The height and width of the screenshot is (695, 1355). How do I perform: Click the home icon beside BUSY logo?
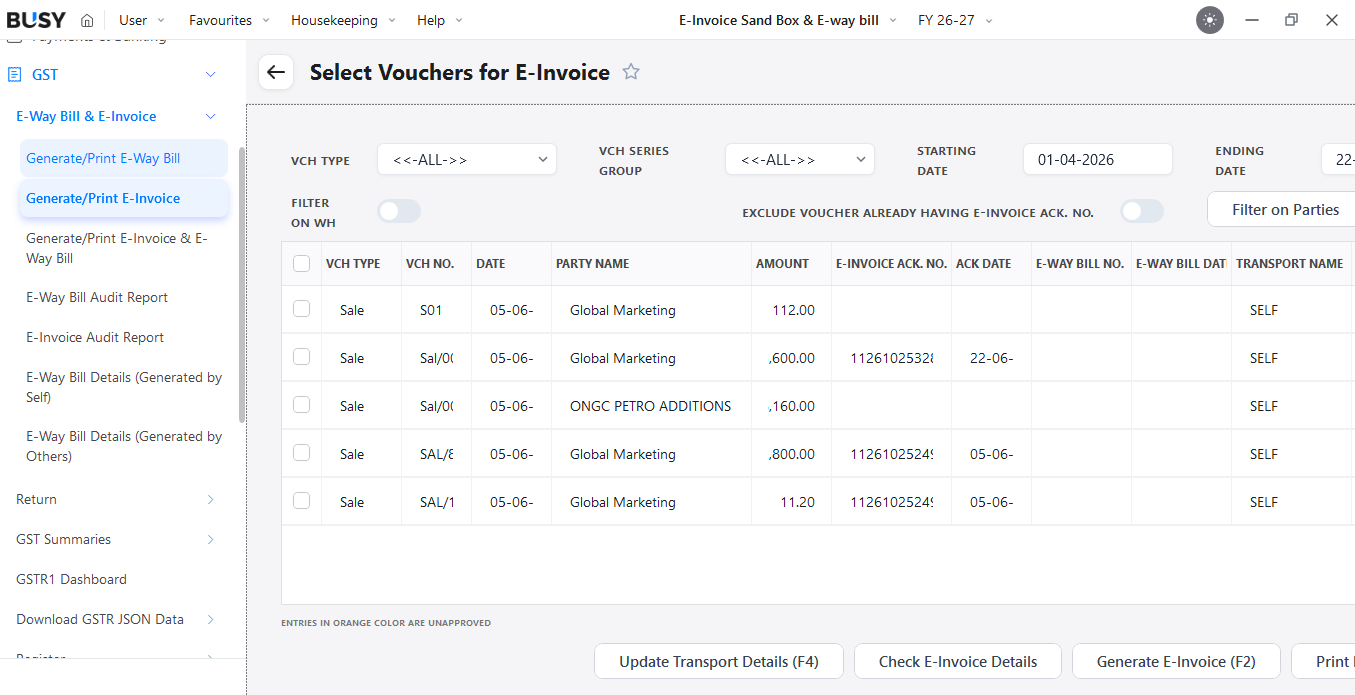click(x=87, y=20)
